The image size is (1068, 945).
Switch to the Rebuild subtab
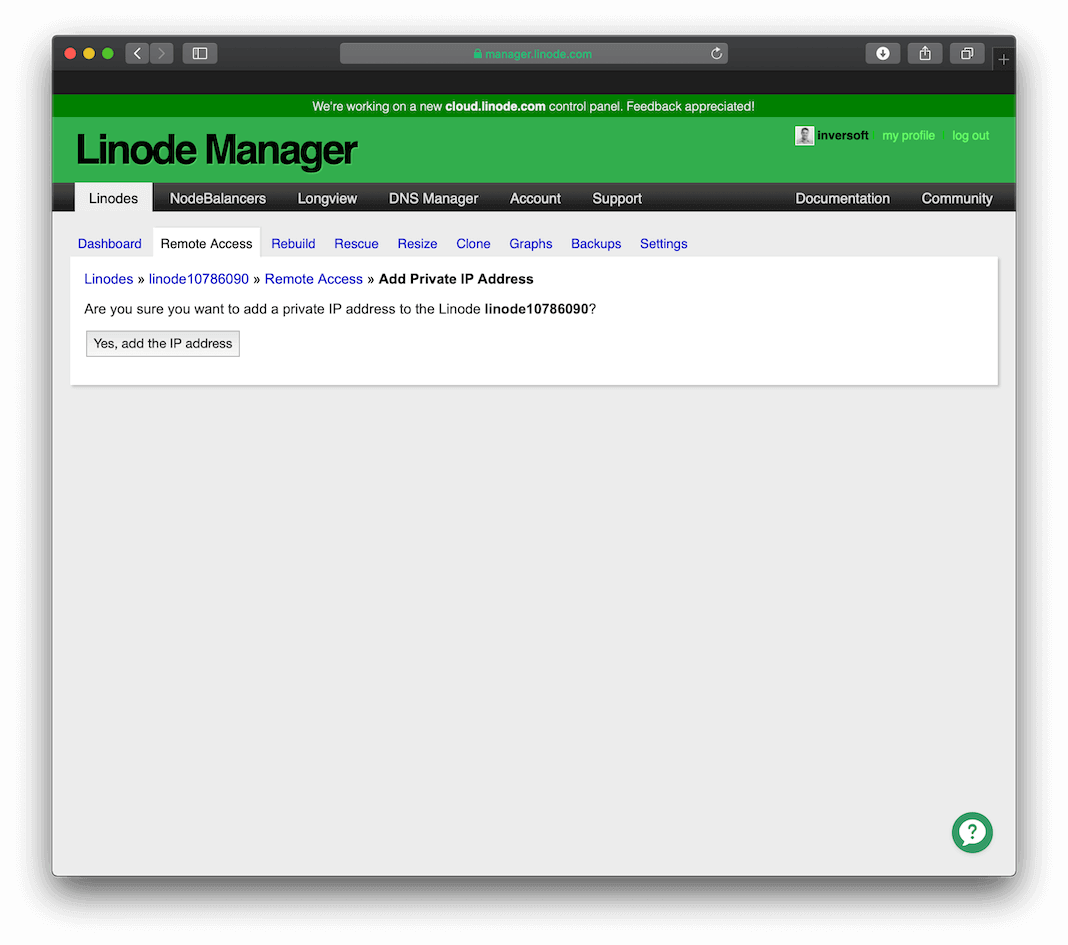coord(293,244)
